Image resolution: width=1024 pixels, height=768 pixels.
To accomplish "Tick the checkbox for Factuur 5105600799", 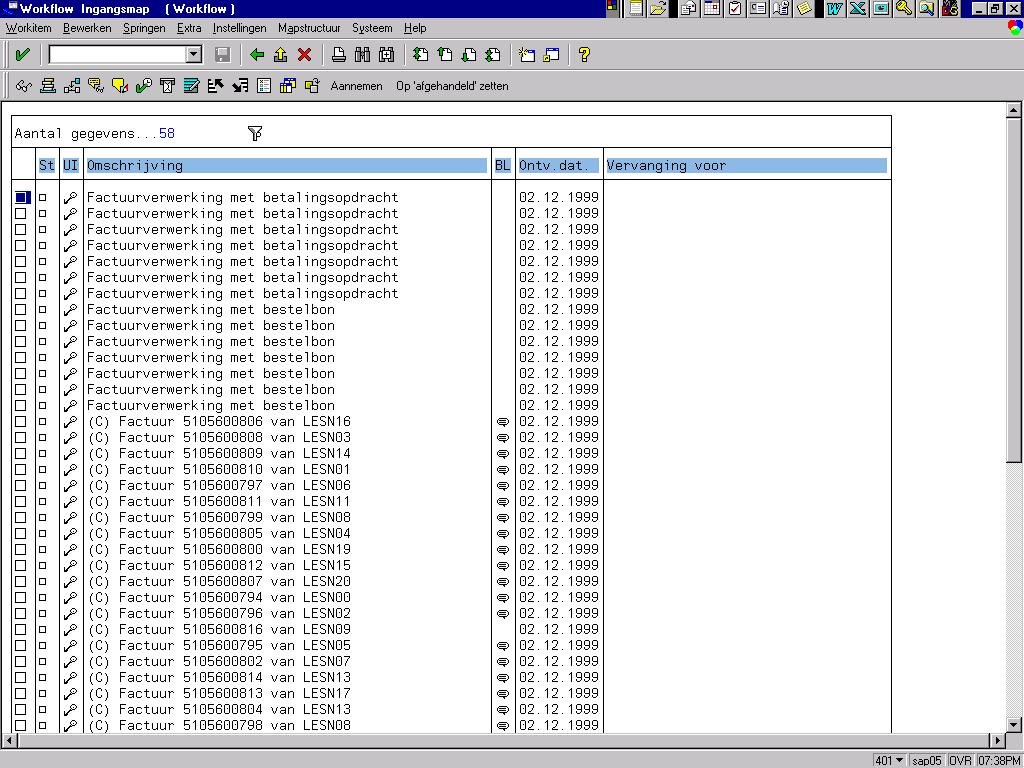I will (x=21, y=518).
